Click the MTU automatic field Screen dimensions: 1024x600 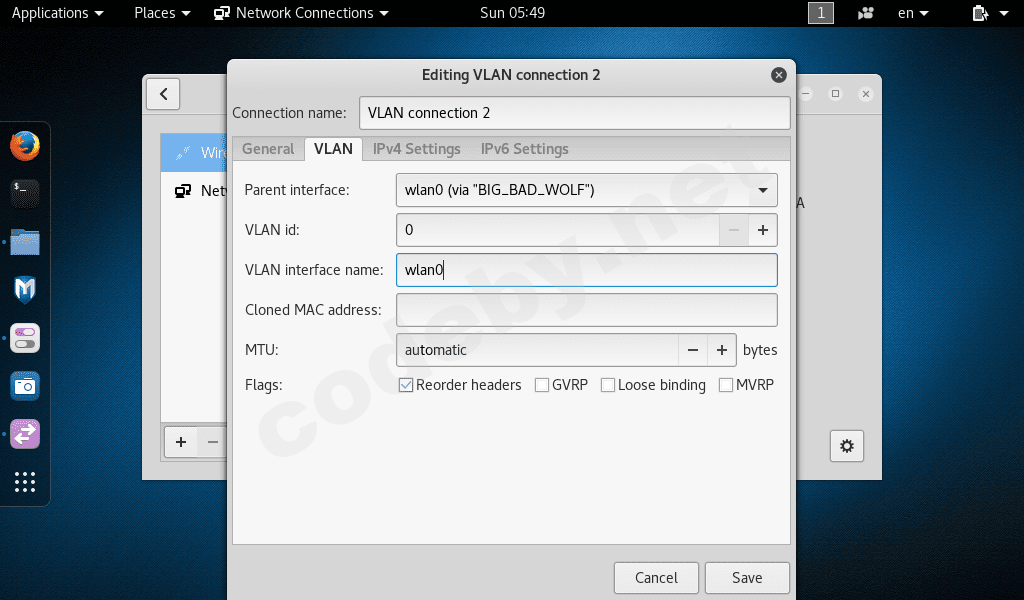(x=537, y=350)
